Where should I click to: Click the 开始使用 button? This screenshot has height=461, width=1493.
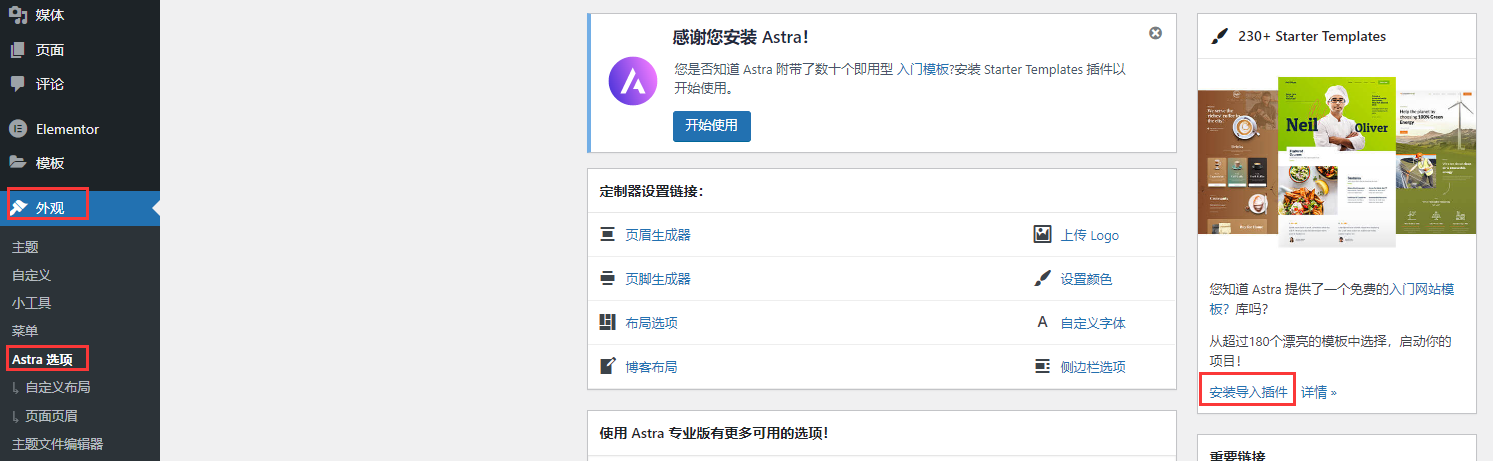click(x=711, y=126)
